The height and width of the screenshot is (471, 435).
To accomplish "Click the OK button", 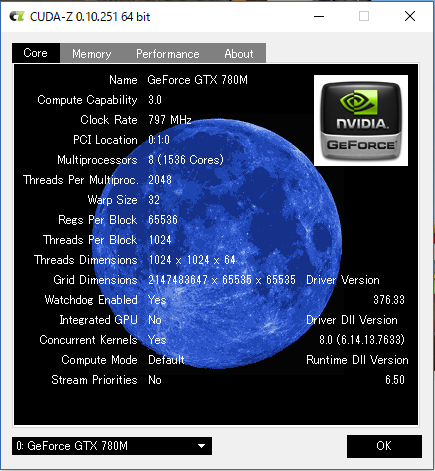I will tap(384, 446).
